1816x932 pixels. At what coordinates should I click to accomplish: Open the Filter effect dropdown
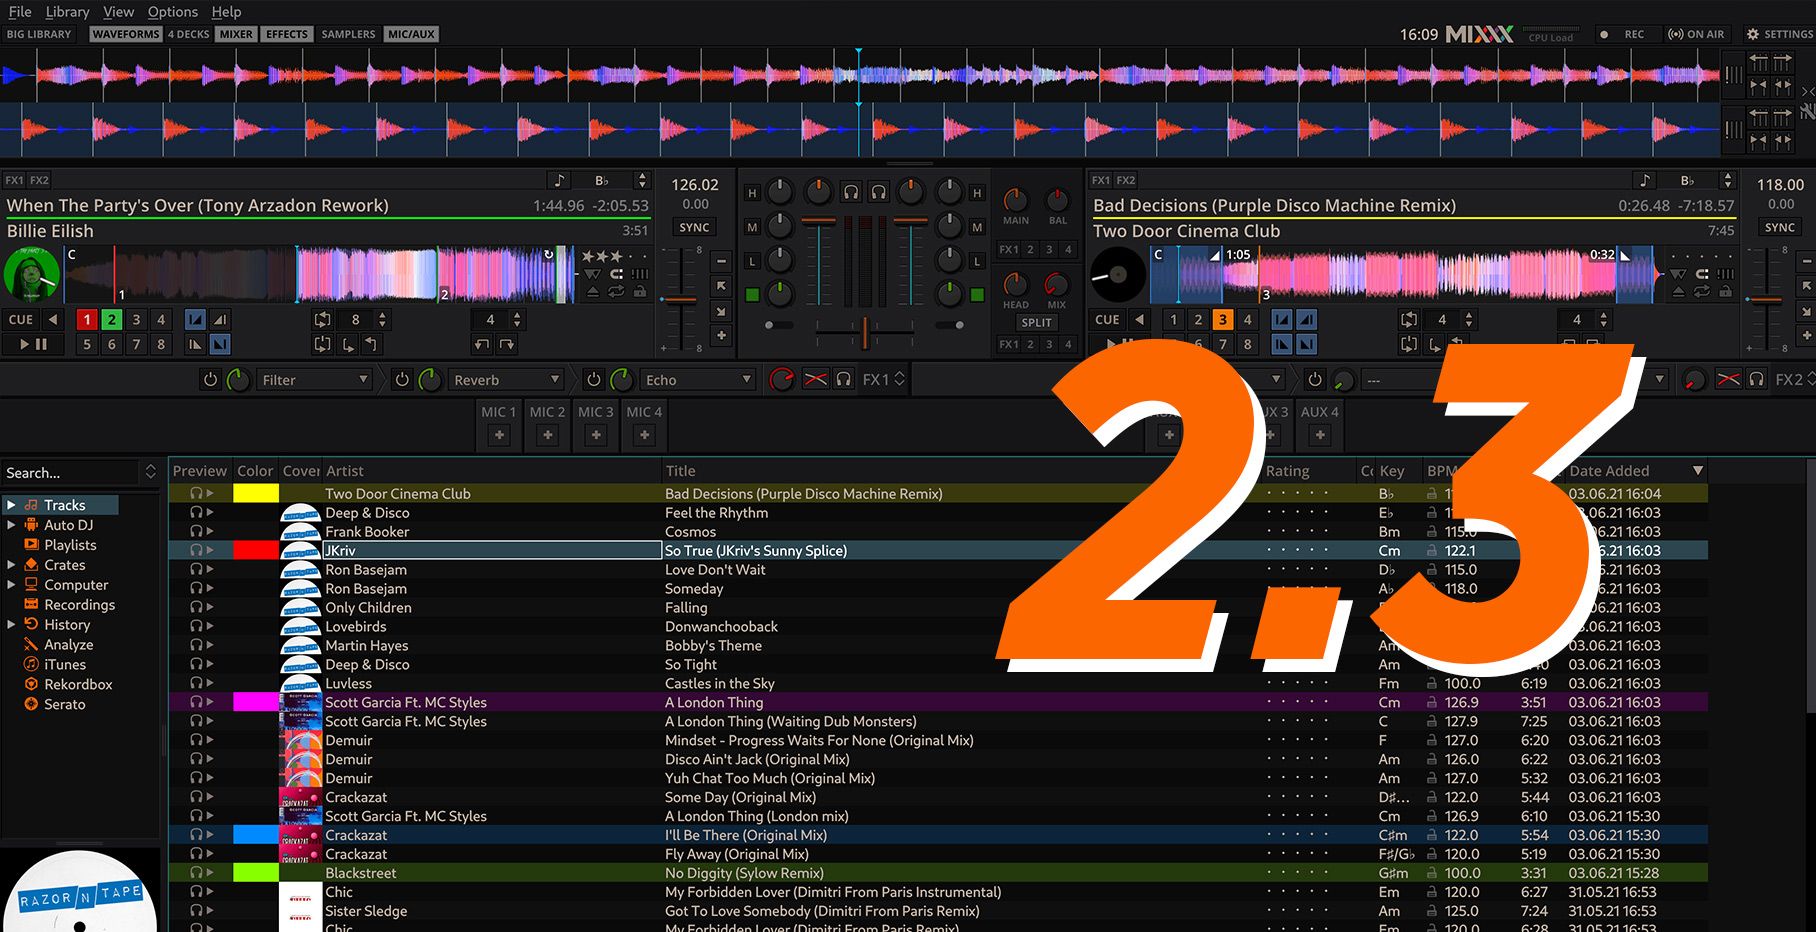(x=315, y=380)
